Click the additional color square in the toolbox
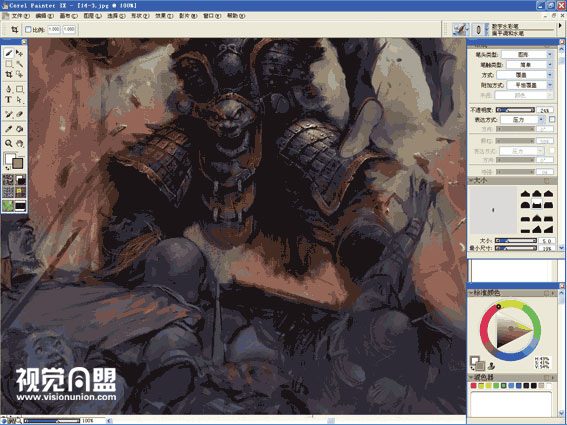 [18, 163]
